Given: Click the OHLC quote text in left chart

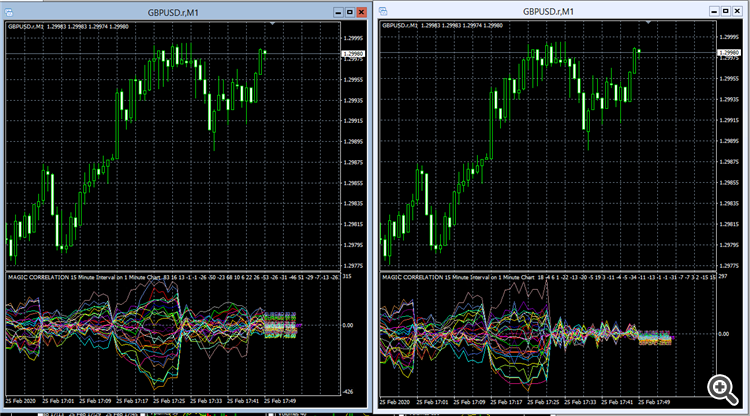Looking at the screenshot, I should click(68, 27).
